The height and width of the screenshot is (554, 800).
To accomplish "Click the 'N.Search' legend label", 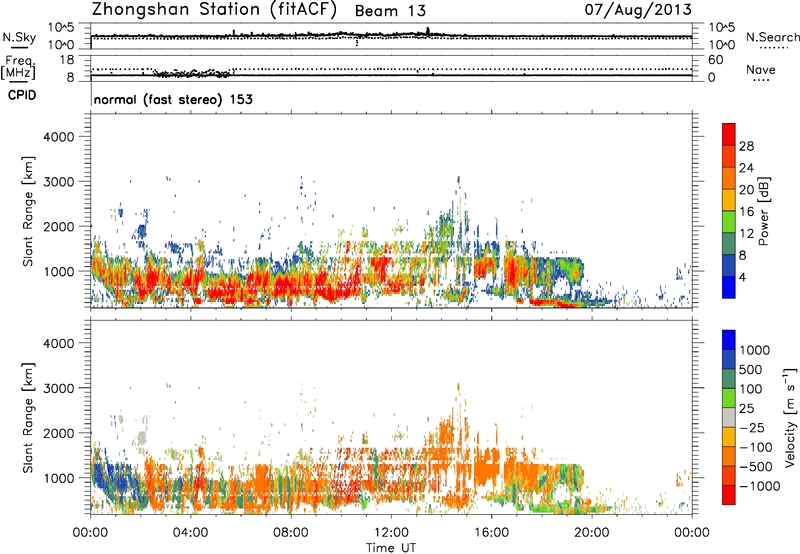I will (x=773, y=37).
